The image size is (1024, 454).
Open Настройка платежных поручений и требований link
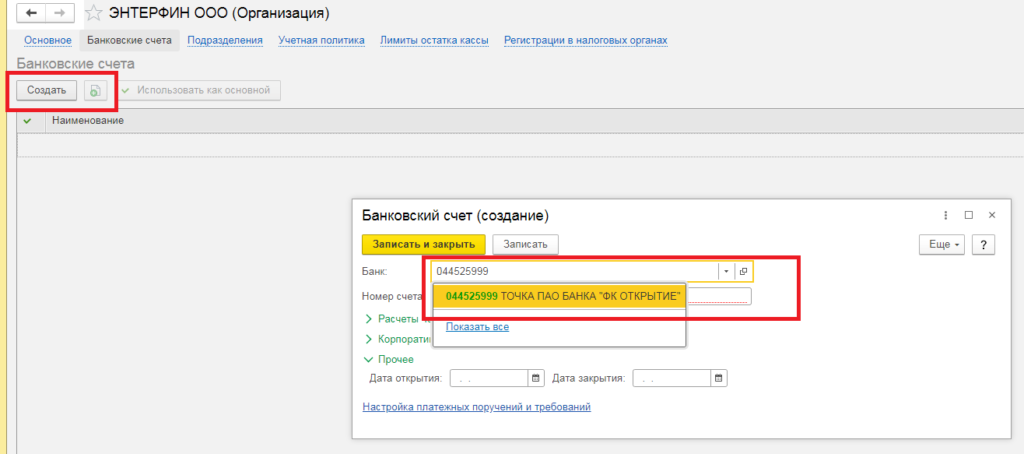pyautogui.click(x=477, y=407)
